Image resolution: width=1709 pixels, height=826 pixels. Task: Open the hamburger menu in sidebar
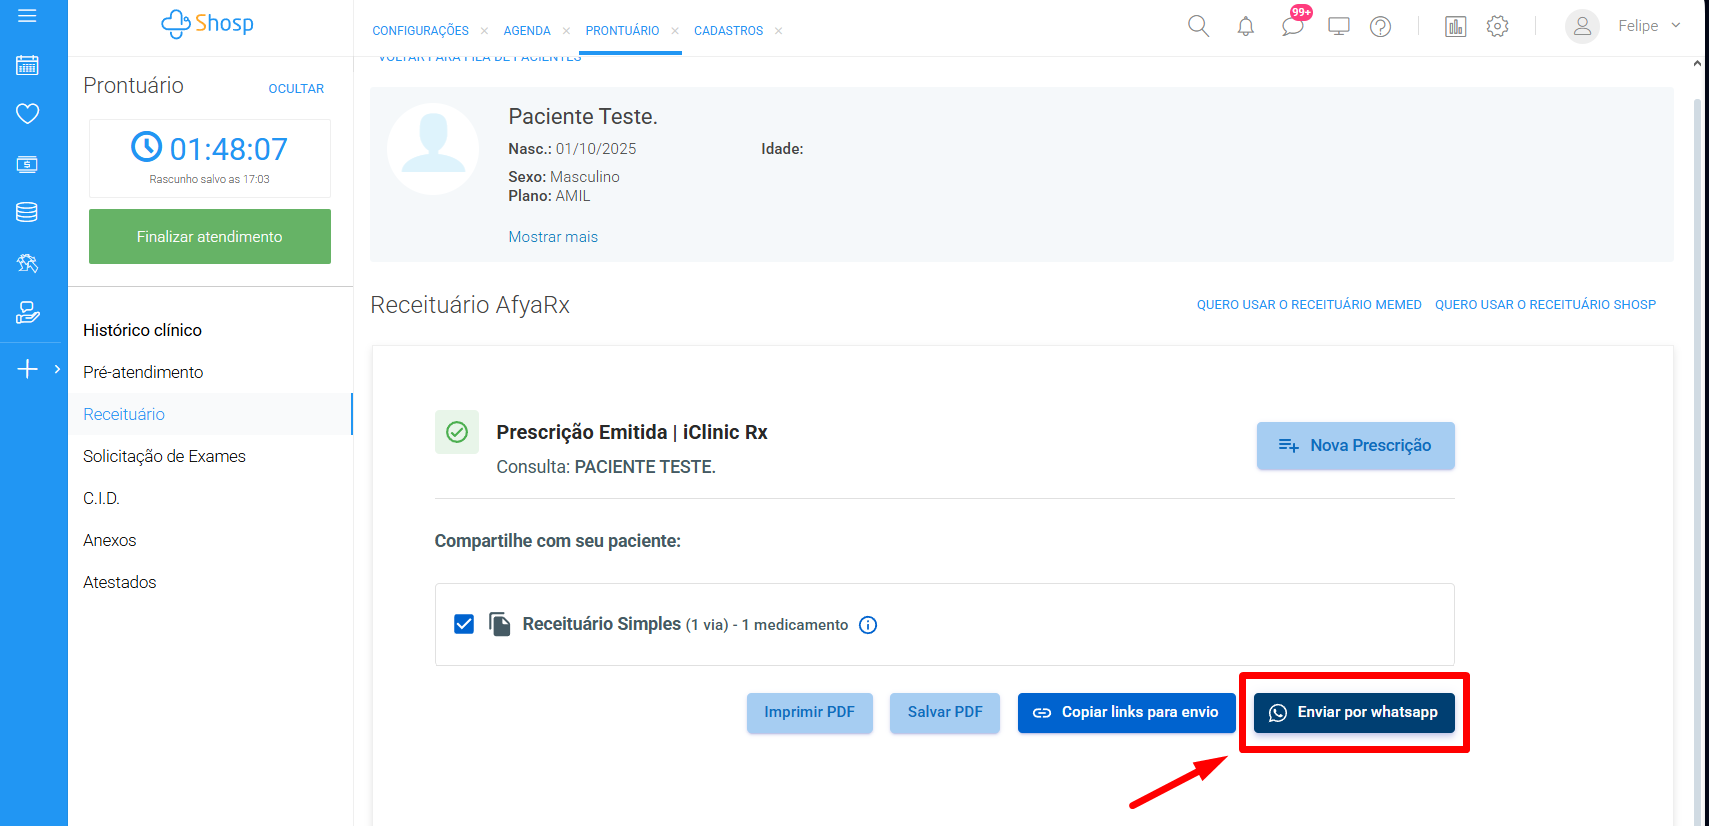pos(27,16)
